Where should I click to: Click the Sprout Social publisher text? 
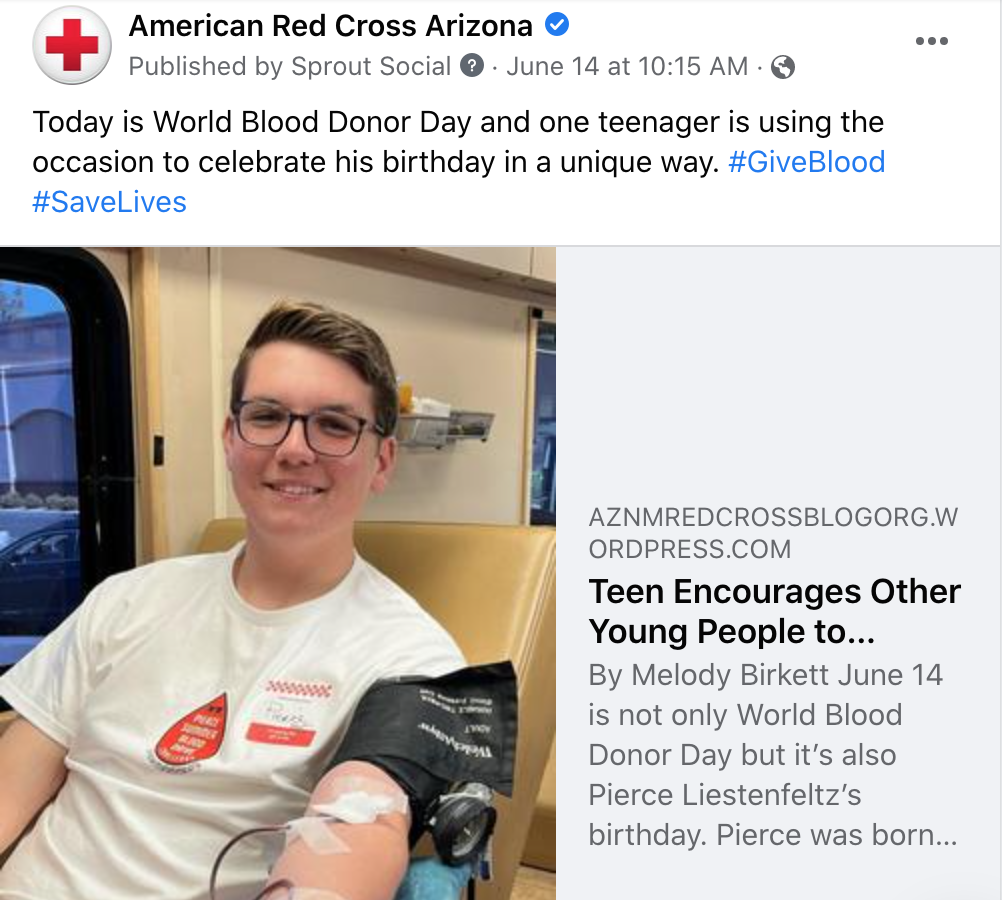click(x=371, y=66)
